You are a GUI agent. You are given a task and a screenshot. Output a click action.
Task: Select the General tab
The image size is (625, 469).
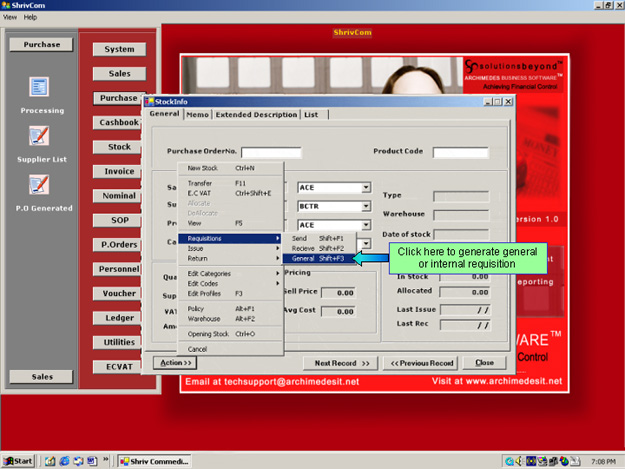pyautogui.click(x=164, y=114)
